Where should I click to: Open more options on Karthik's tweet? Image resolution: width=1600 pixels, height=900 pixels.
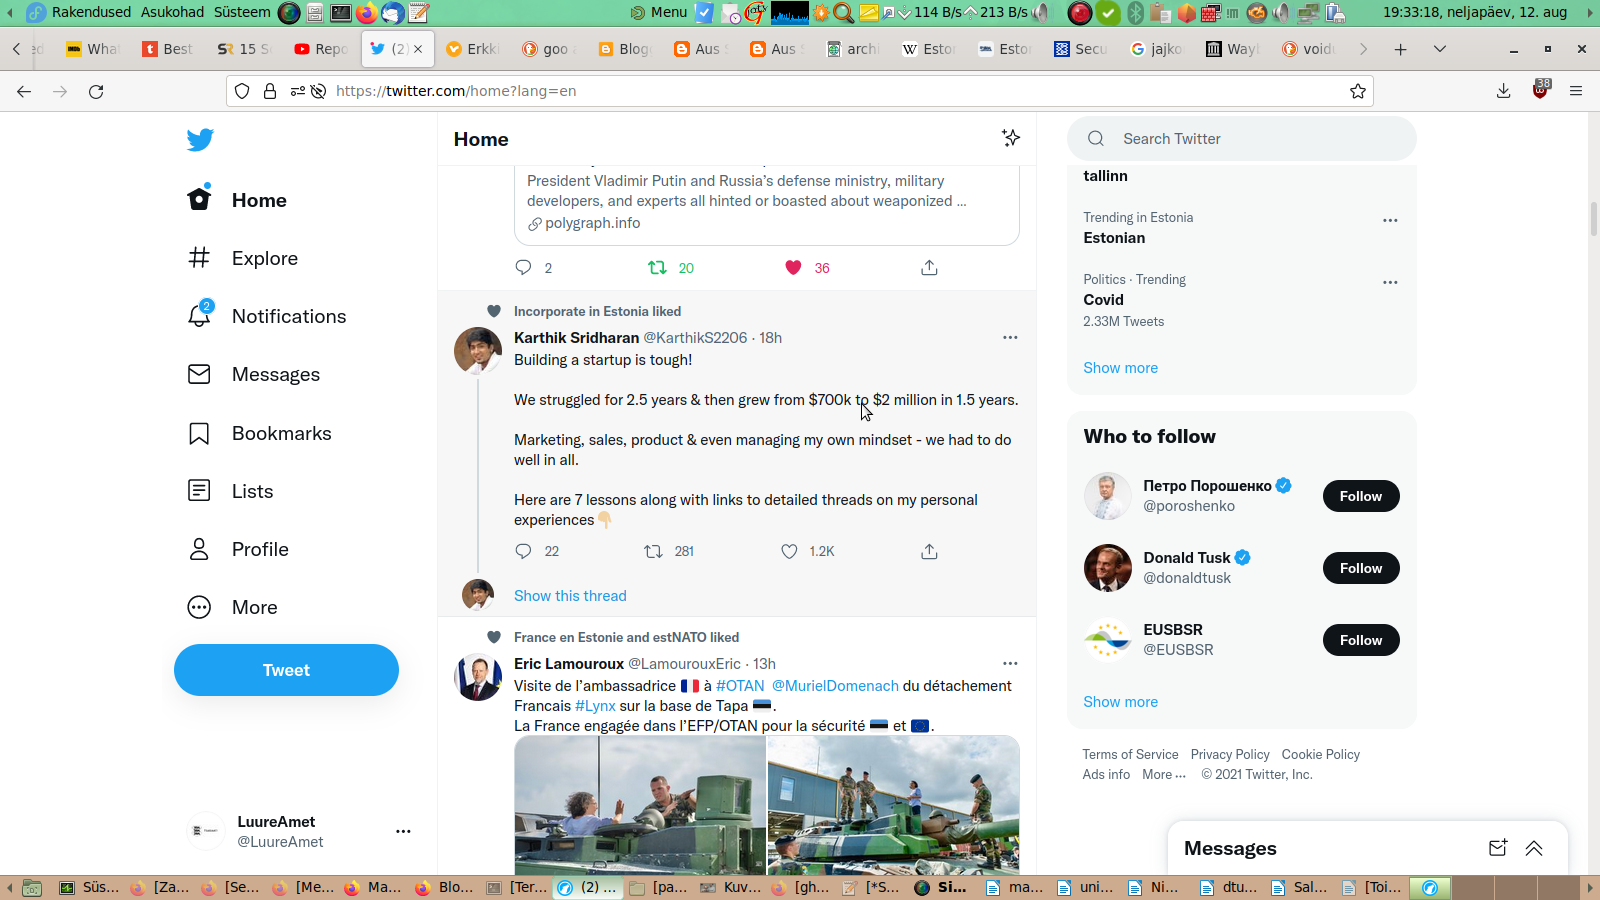1010,338
